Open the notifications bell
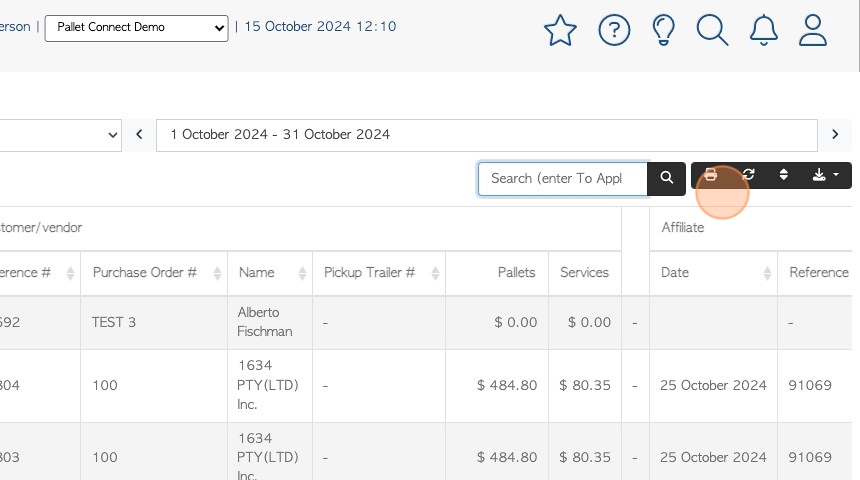 [763, 30]
